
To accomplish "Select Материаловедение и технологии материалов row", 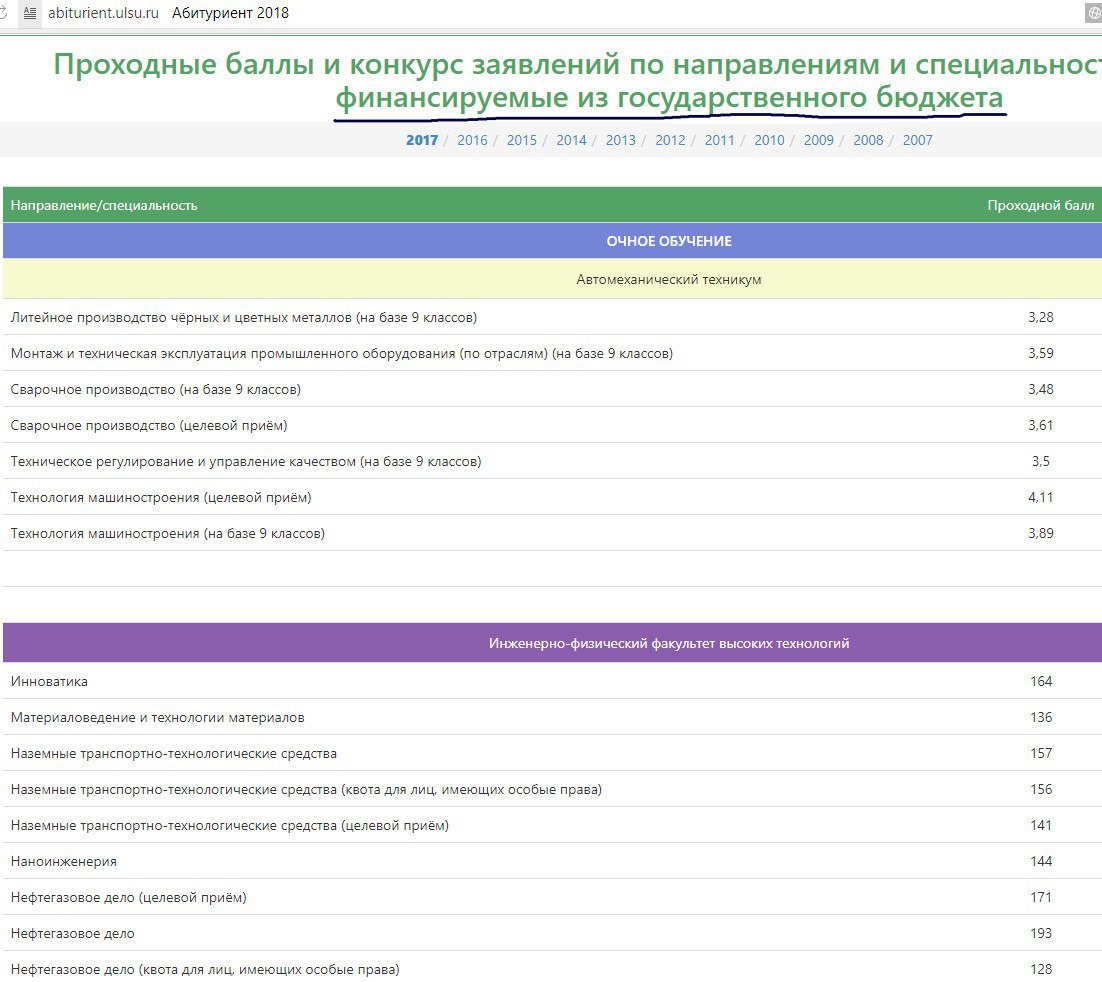I will click(x=552, y=717).
